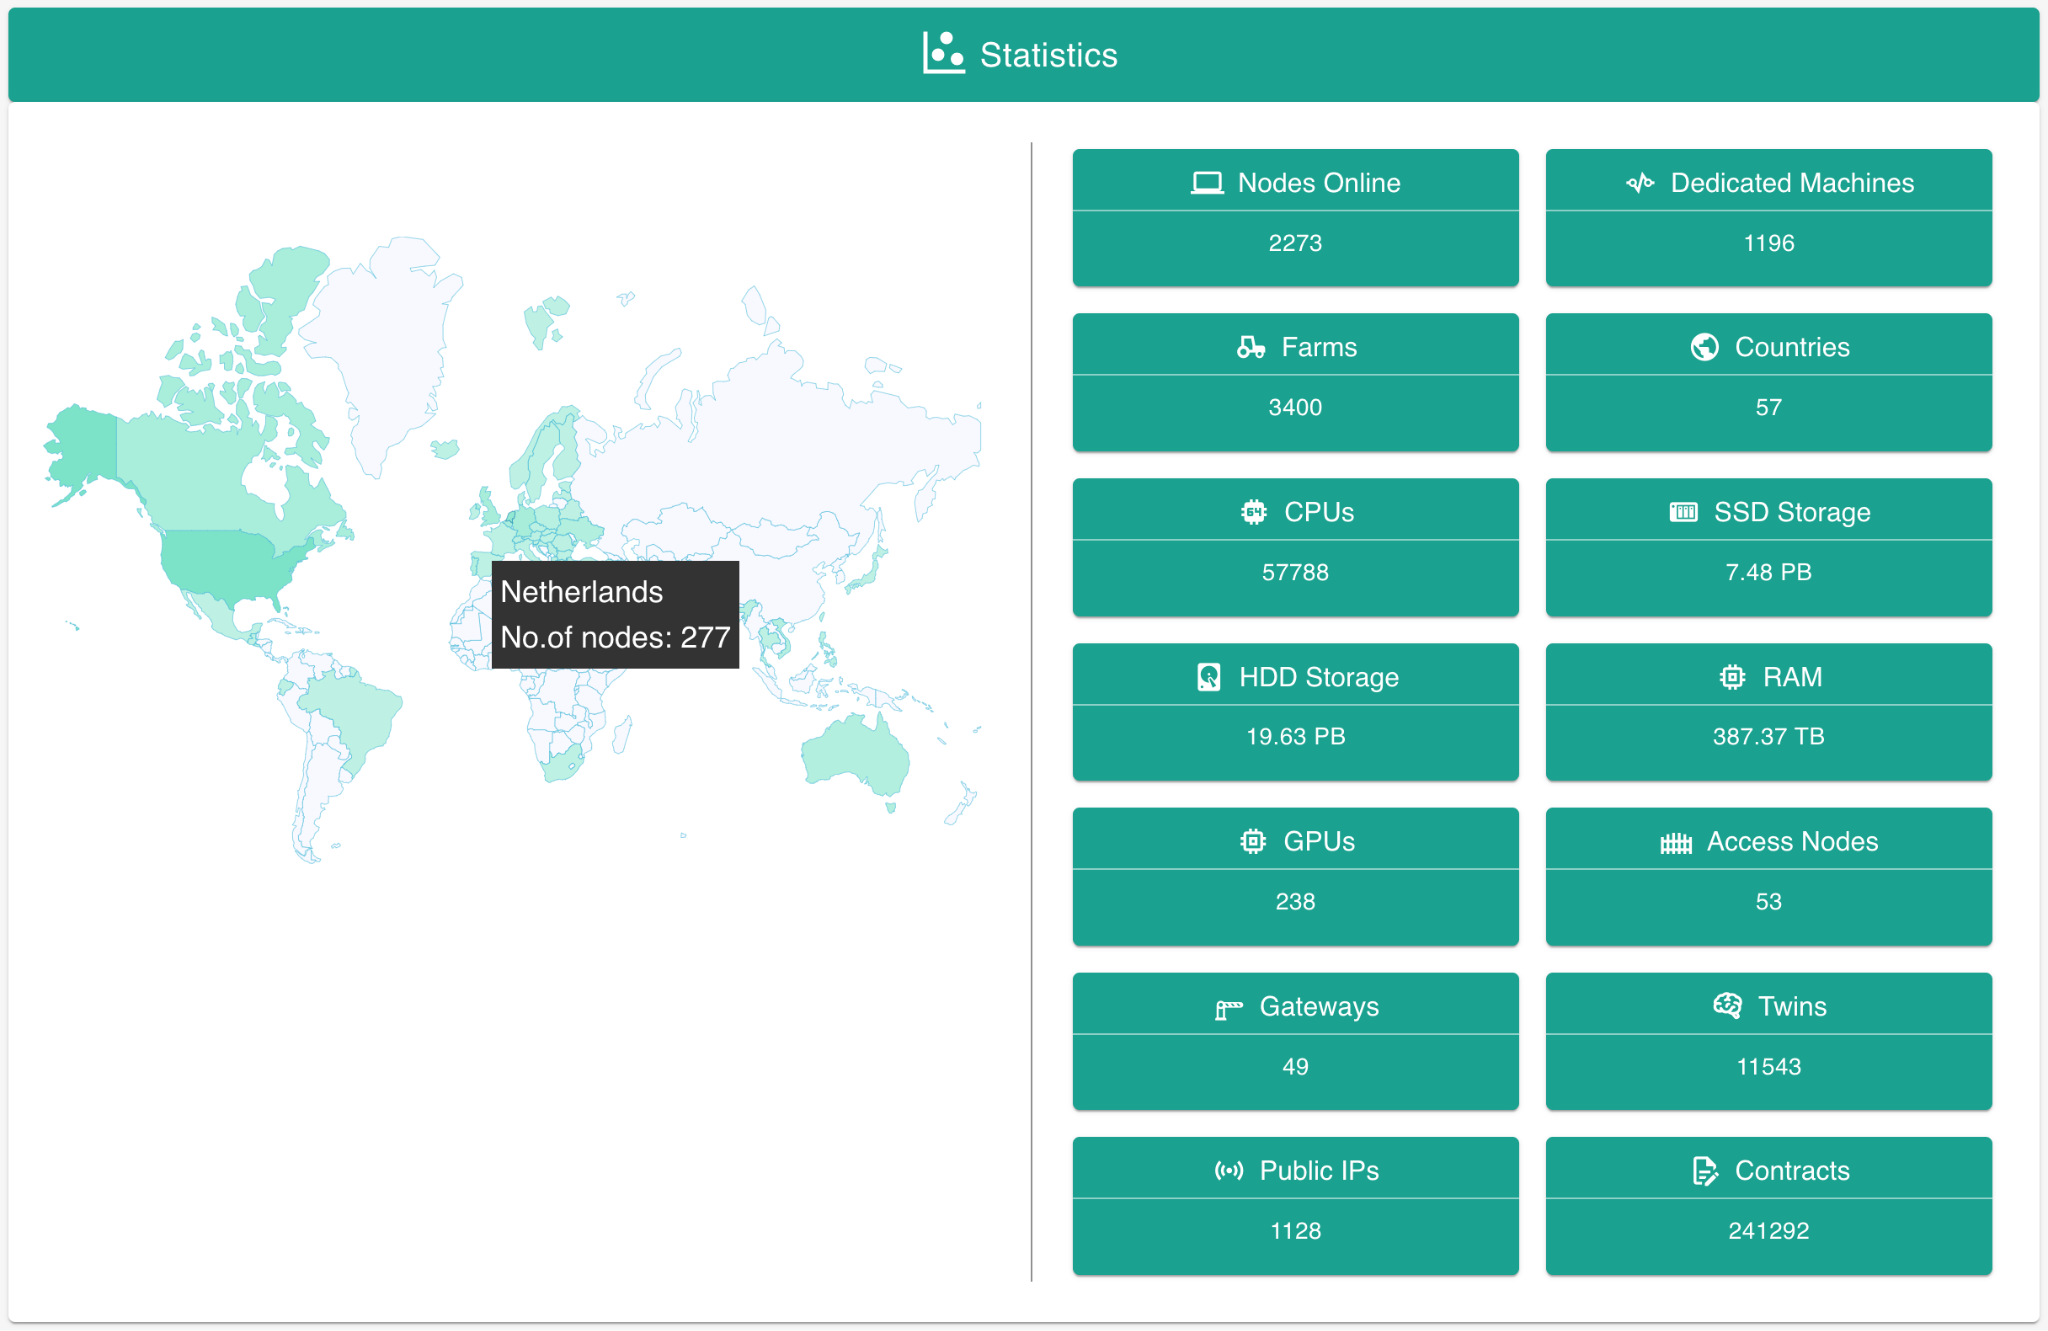
Task: Click the chart icon beside Statistics title
Action: point(943,54)
